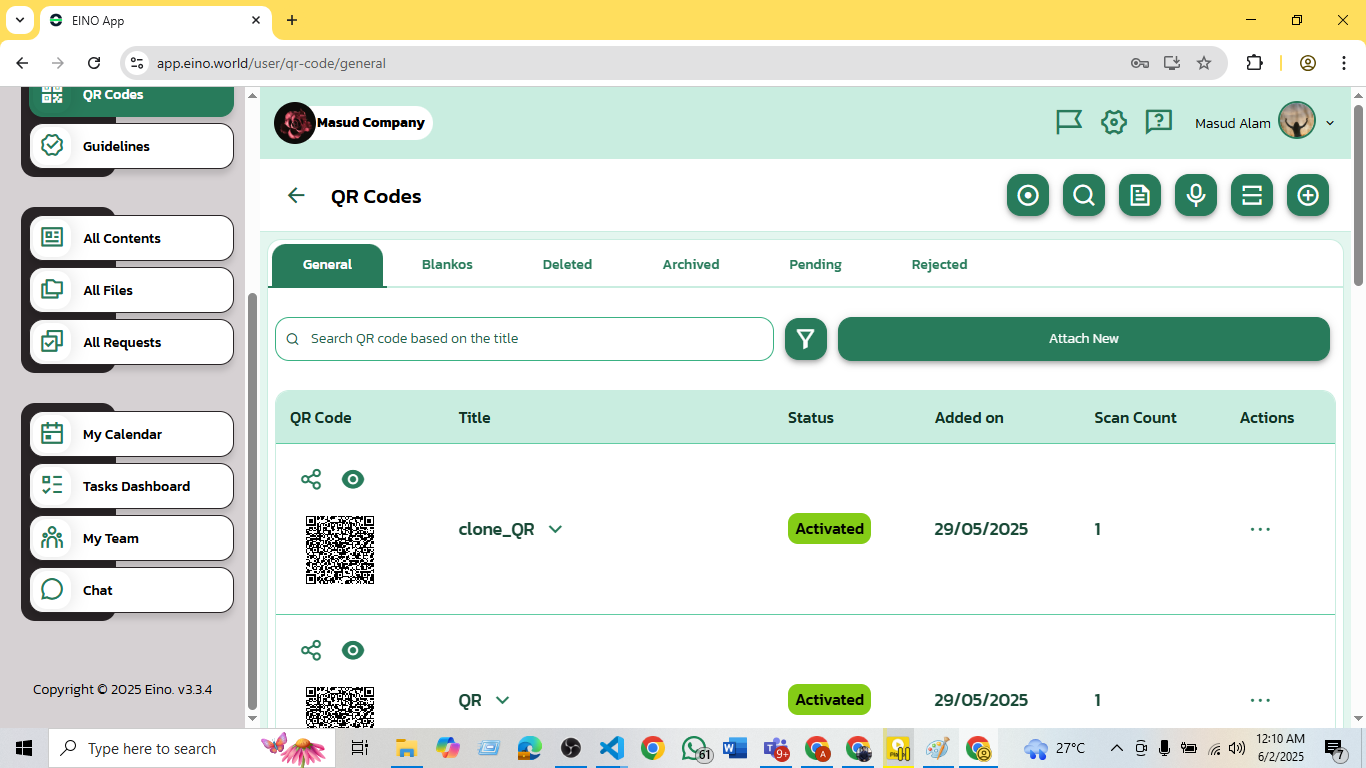Open the filter funnel button
This screenshot has height=768, width=1366.
point(806,339)
